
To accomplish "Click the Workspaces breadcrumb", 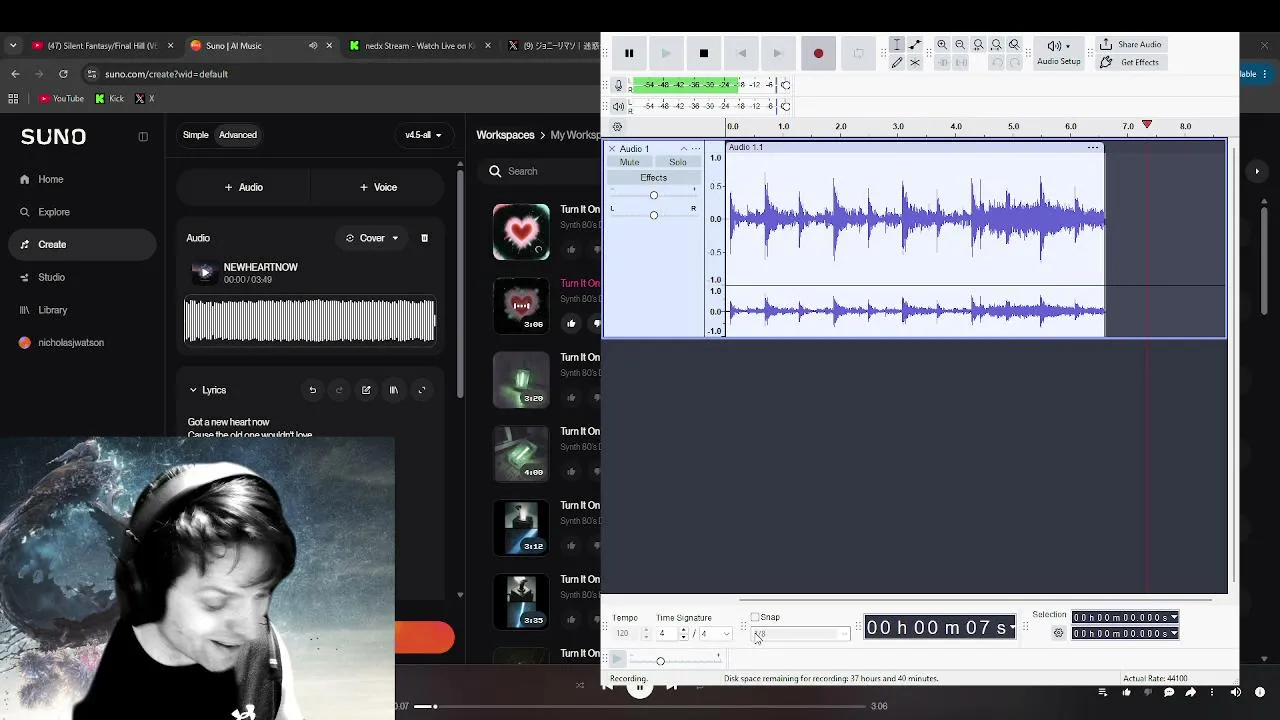I will (x=505, y=135).
